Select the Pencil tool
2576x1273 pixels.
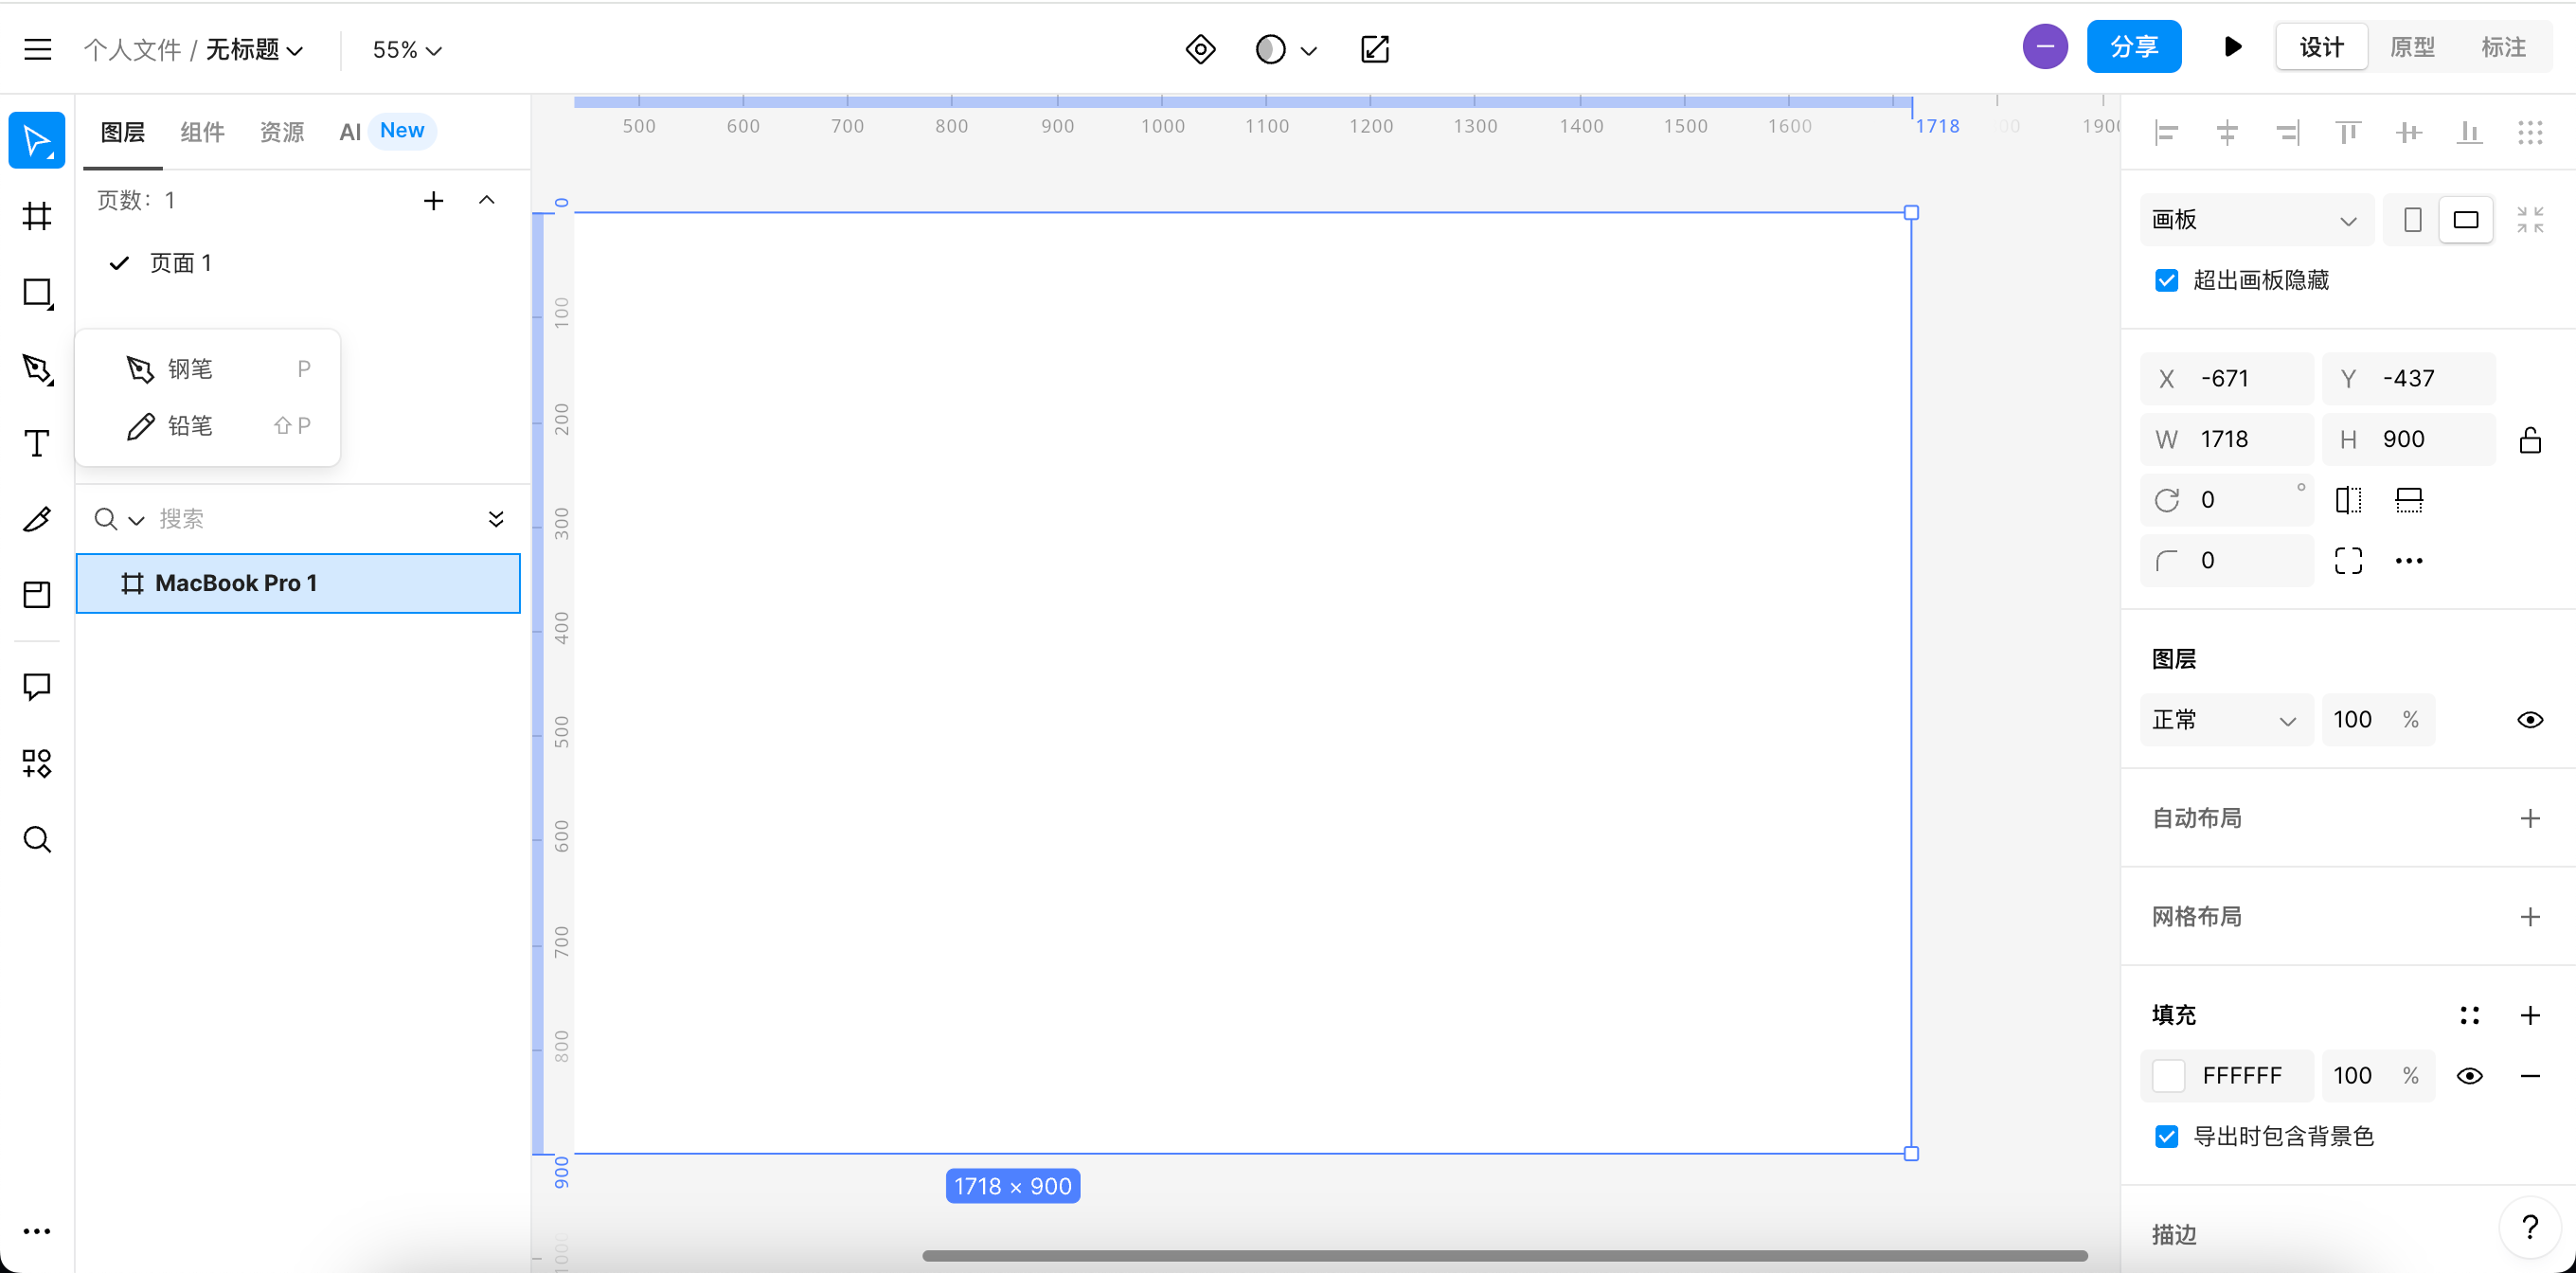(186, 427)
